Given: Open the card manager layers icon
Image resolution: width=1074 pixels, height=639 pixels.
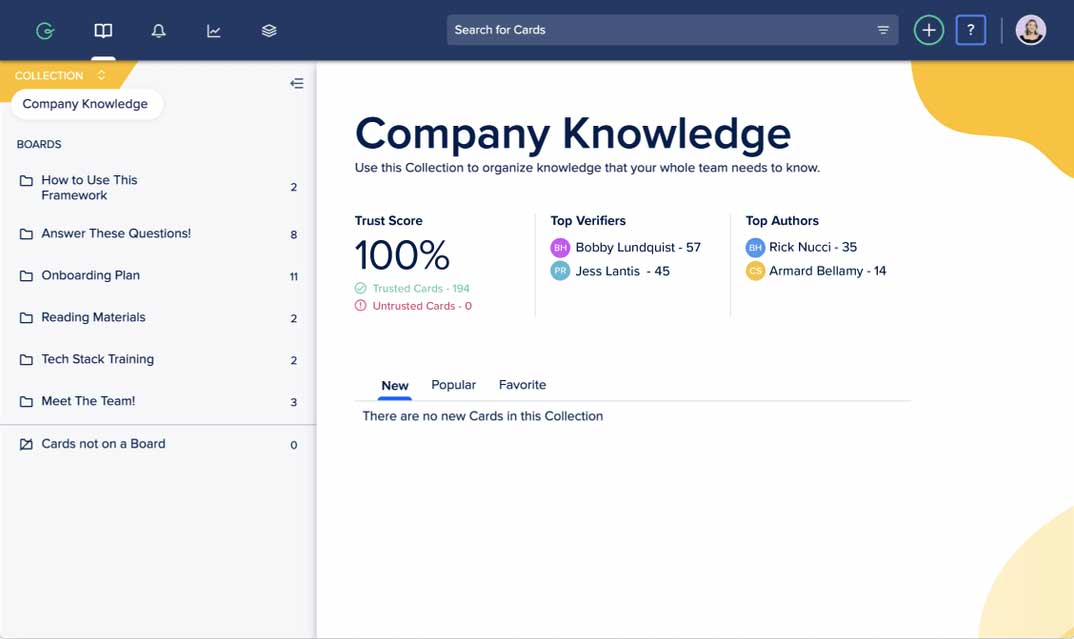Looking at the screenshot, I should click(x=269, y=31).
